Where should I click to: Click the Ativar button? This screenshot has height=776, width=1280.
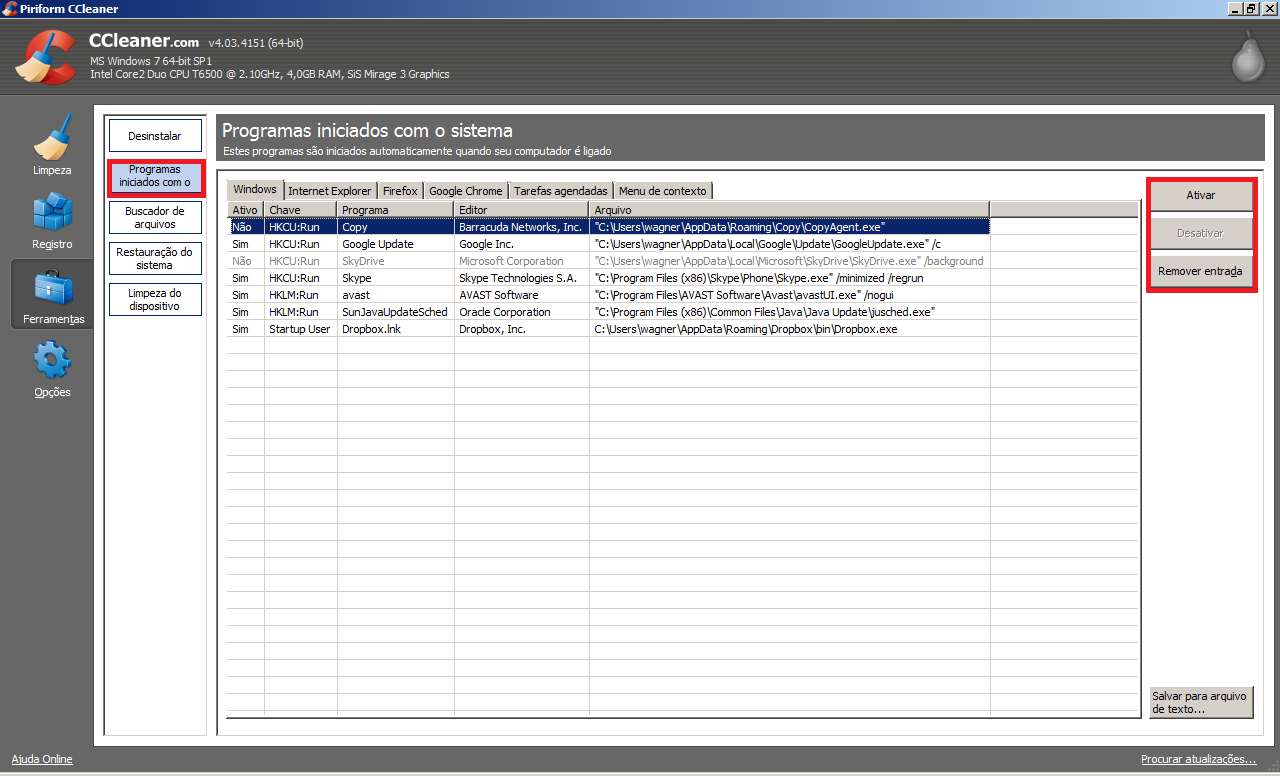(1200, 196)
